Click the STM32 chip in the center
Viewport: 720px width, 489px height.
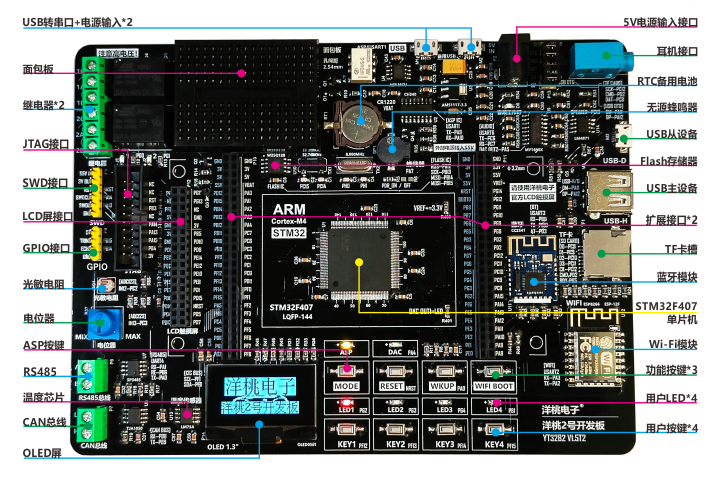pyautogui.click(x=360, y=260)
